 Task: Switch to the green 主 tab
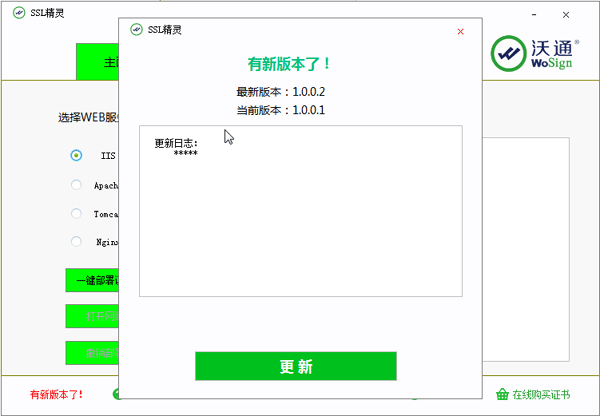point(97,62)
